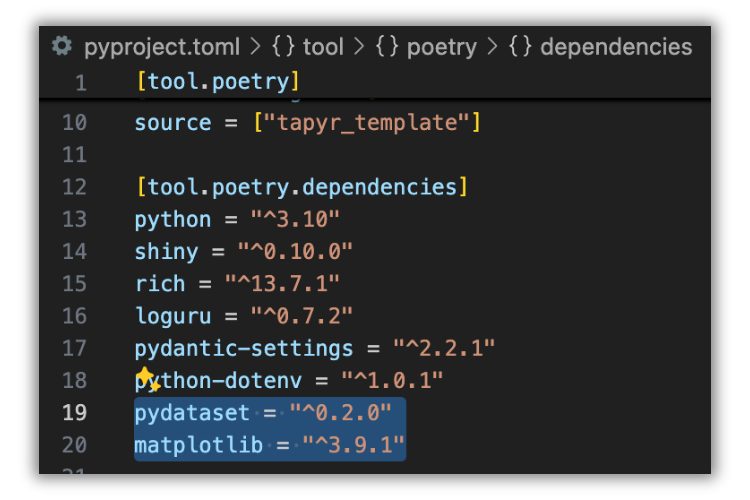
Task: Place cursor on the [tool.poetry.dependencies] header
Action: 302,187
